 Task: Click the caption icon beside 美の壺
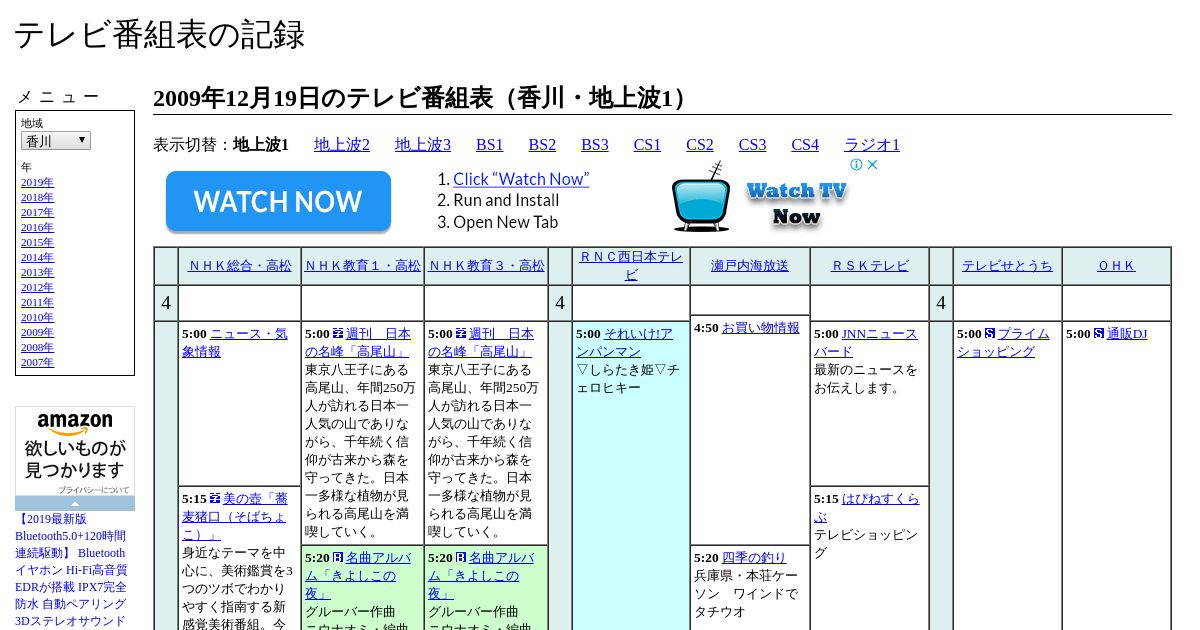(215, 498)
